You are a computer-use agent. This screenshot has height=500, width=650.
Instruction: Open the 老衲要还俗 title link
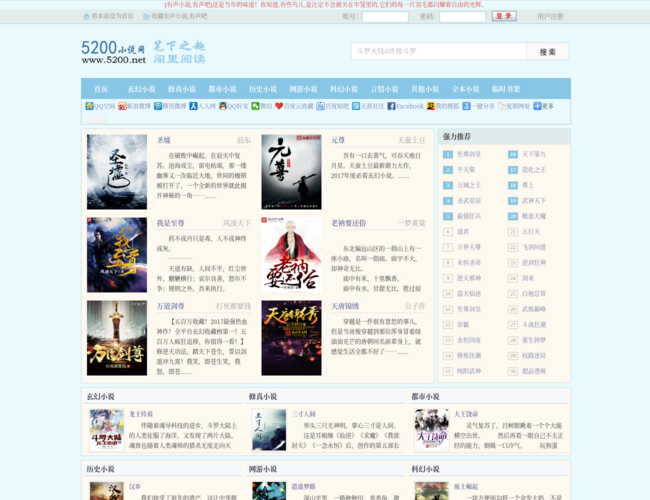pyautogui.click(x=349, y=223)
